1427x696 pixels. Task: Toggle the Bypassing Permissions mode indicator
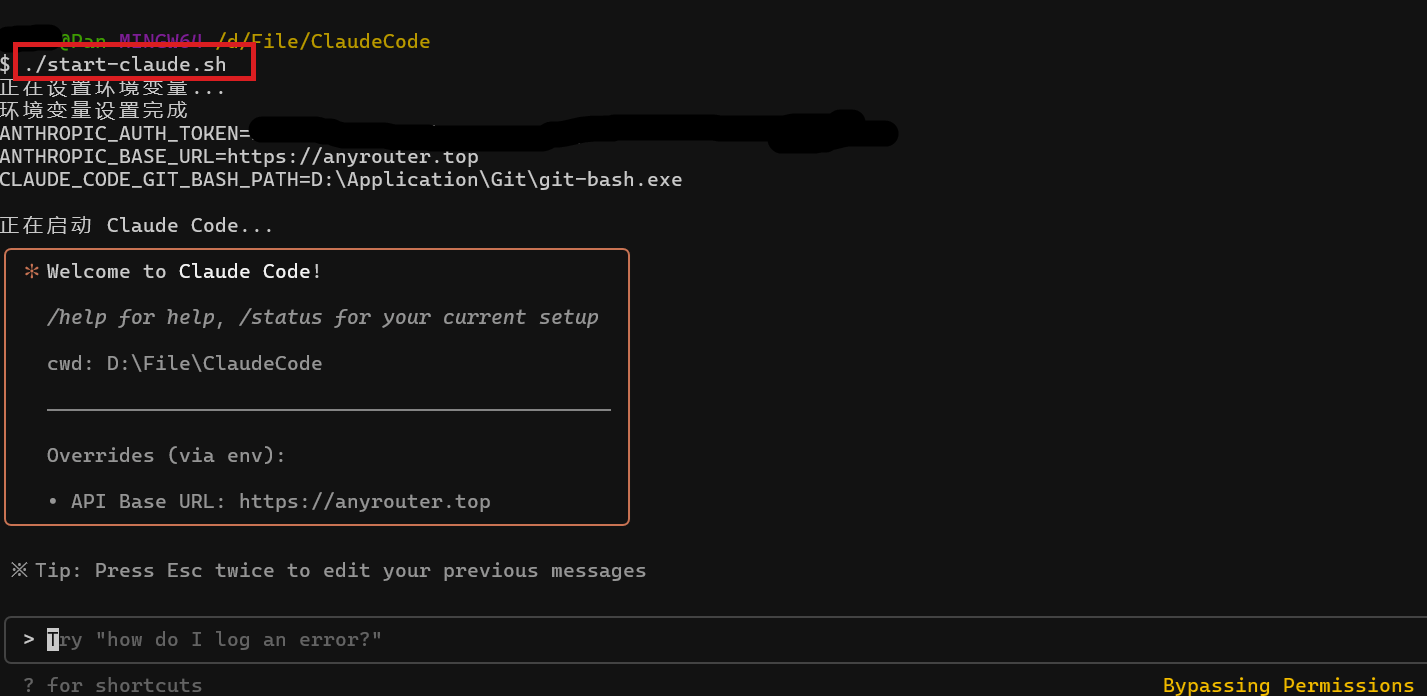1289,685
